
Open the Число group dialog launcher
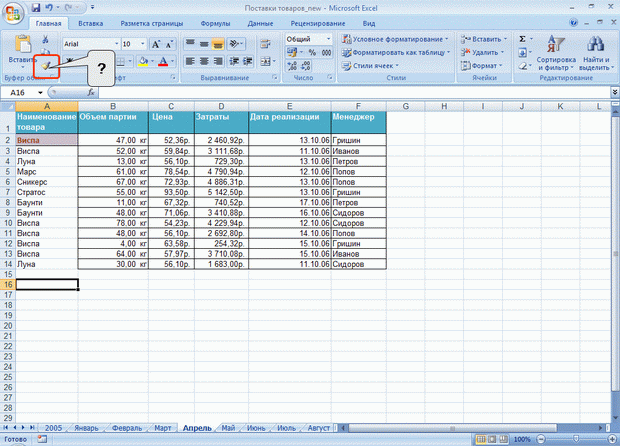329,77
